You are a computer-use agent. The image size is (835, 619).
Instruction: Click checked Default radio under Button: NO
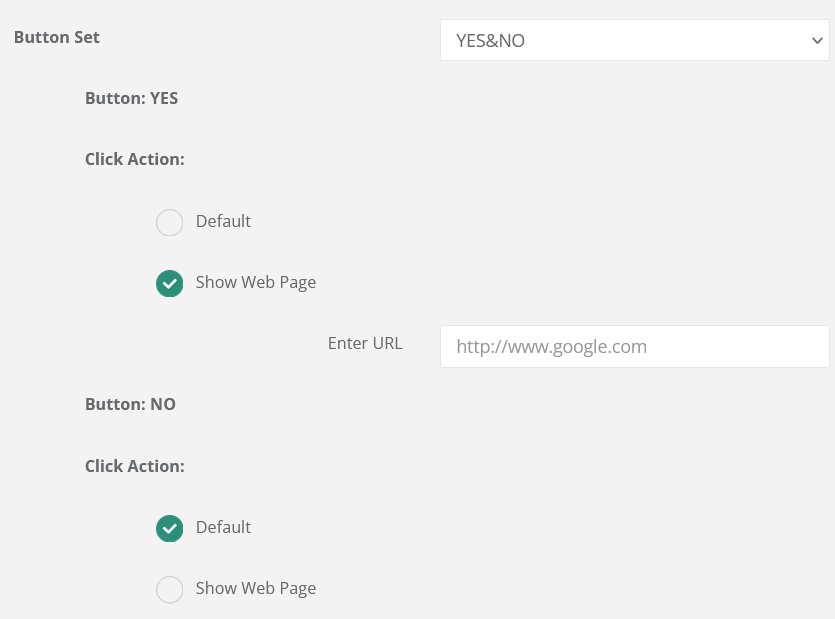(x=170, y=528)
